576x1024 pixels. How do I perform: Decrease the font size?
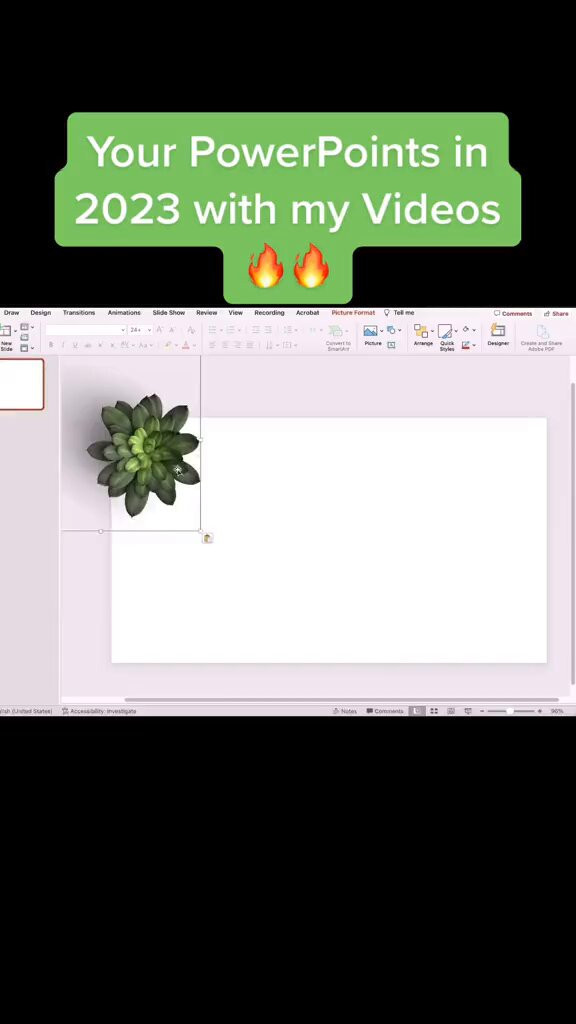coord(172,330)
